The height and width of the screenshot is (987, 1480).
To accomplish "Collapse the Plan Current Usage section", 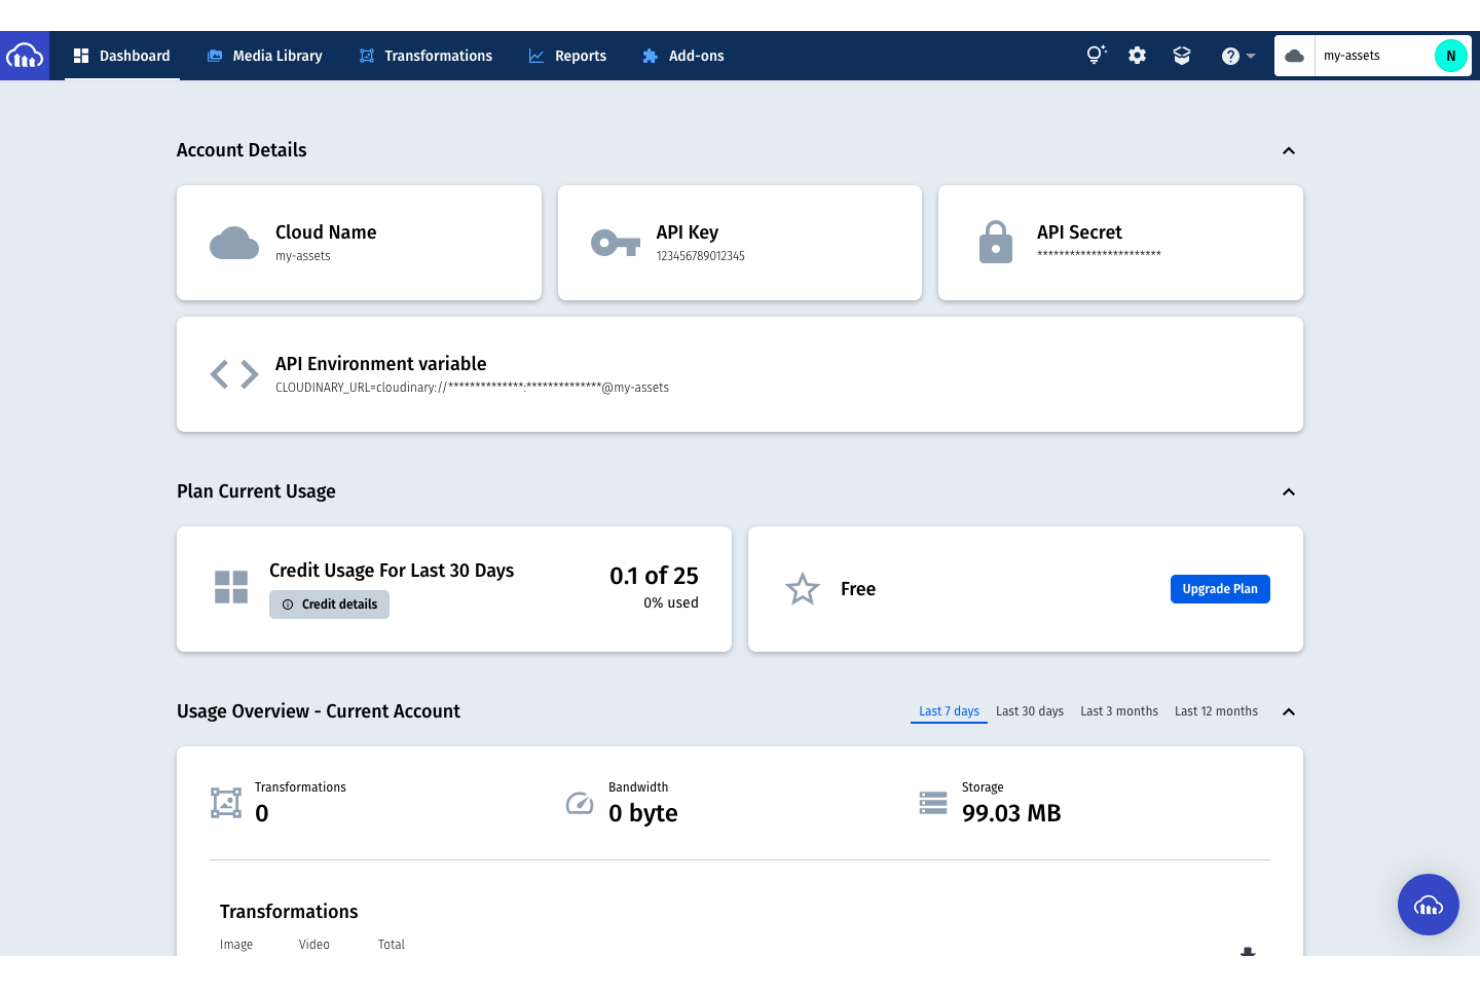I will [1288, 492].
